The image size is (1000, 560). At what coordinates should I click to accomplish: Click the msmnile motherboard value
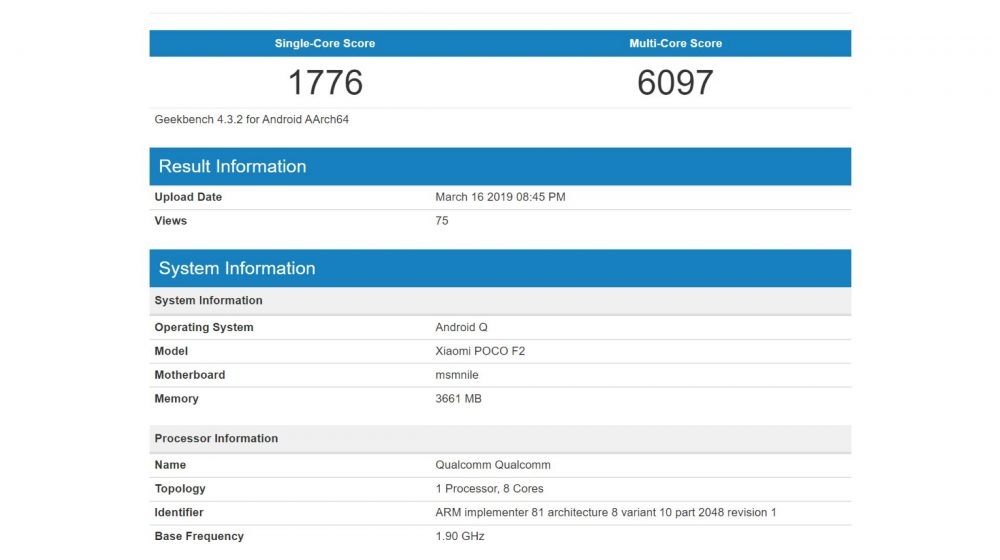click(458, 376)
